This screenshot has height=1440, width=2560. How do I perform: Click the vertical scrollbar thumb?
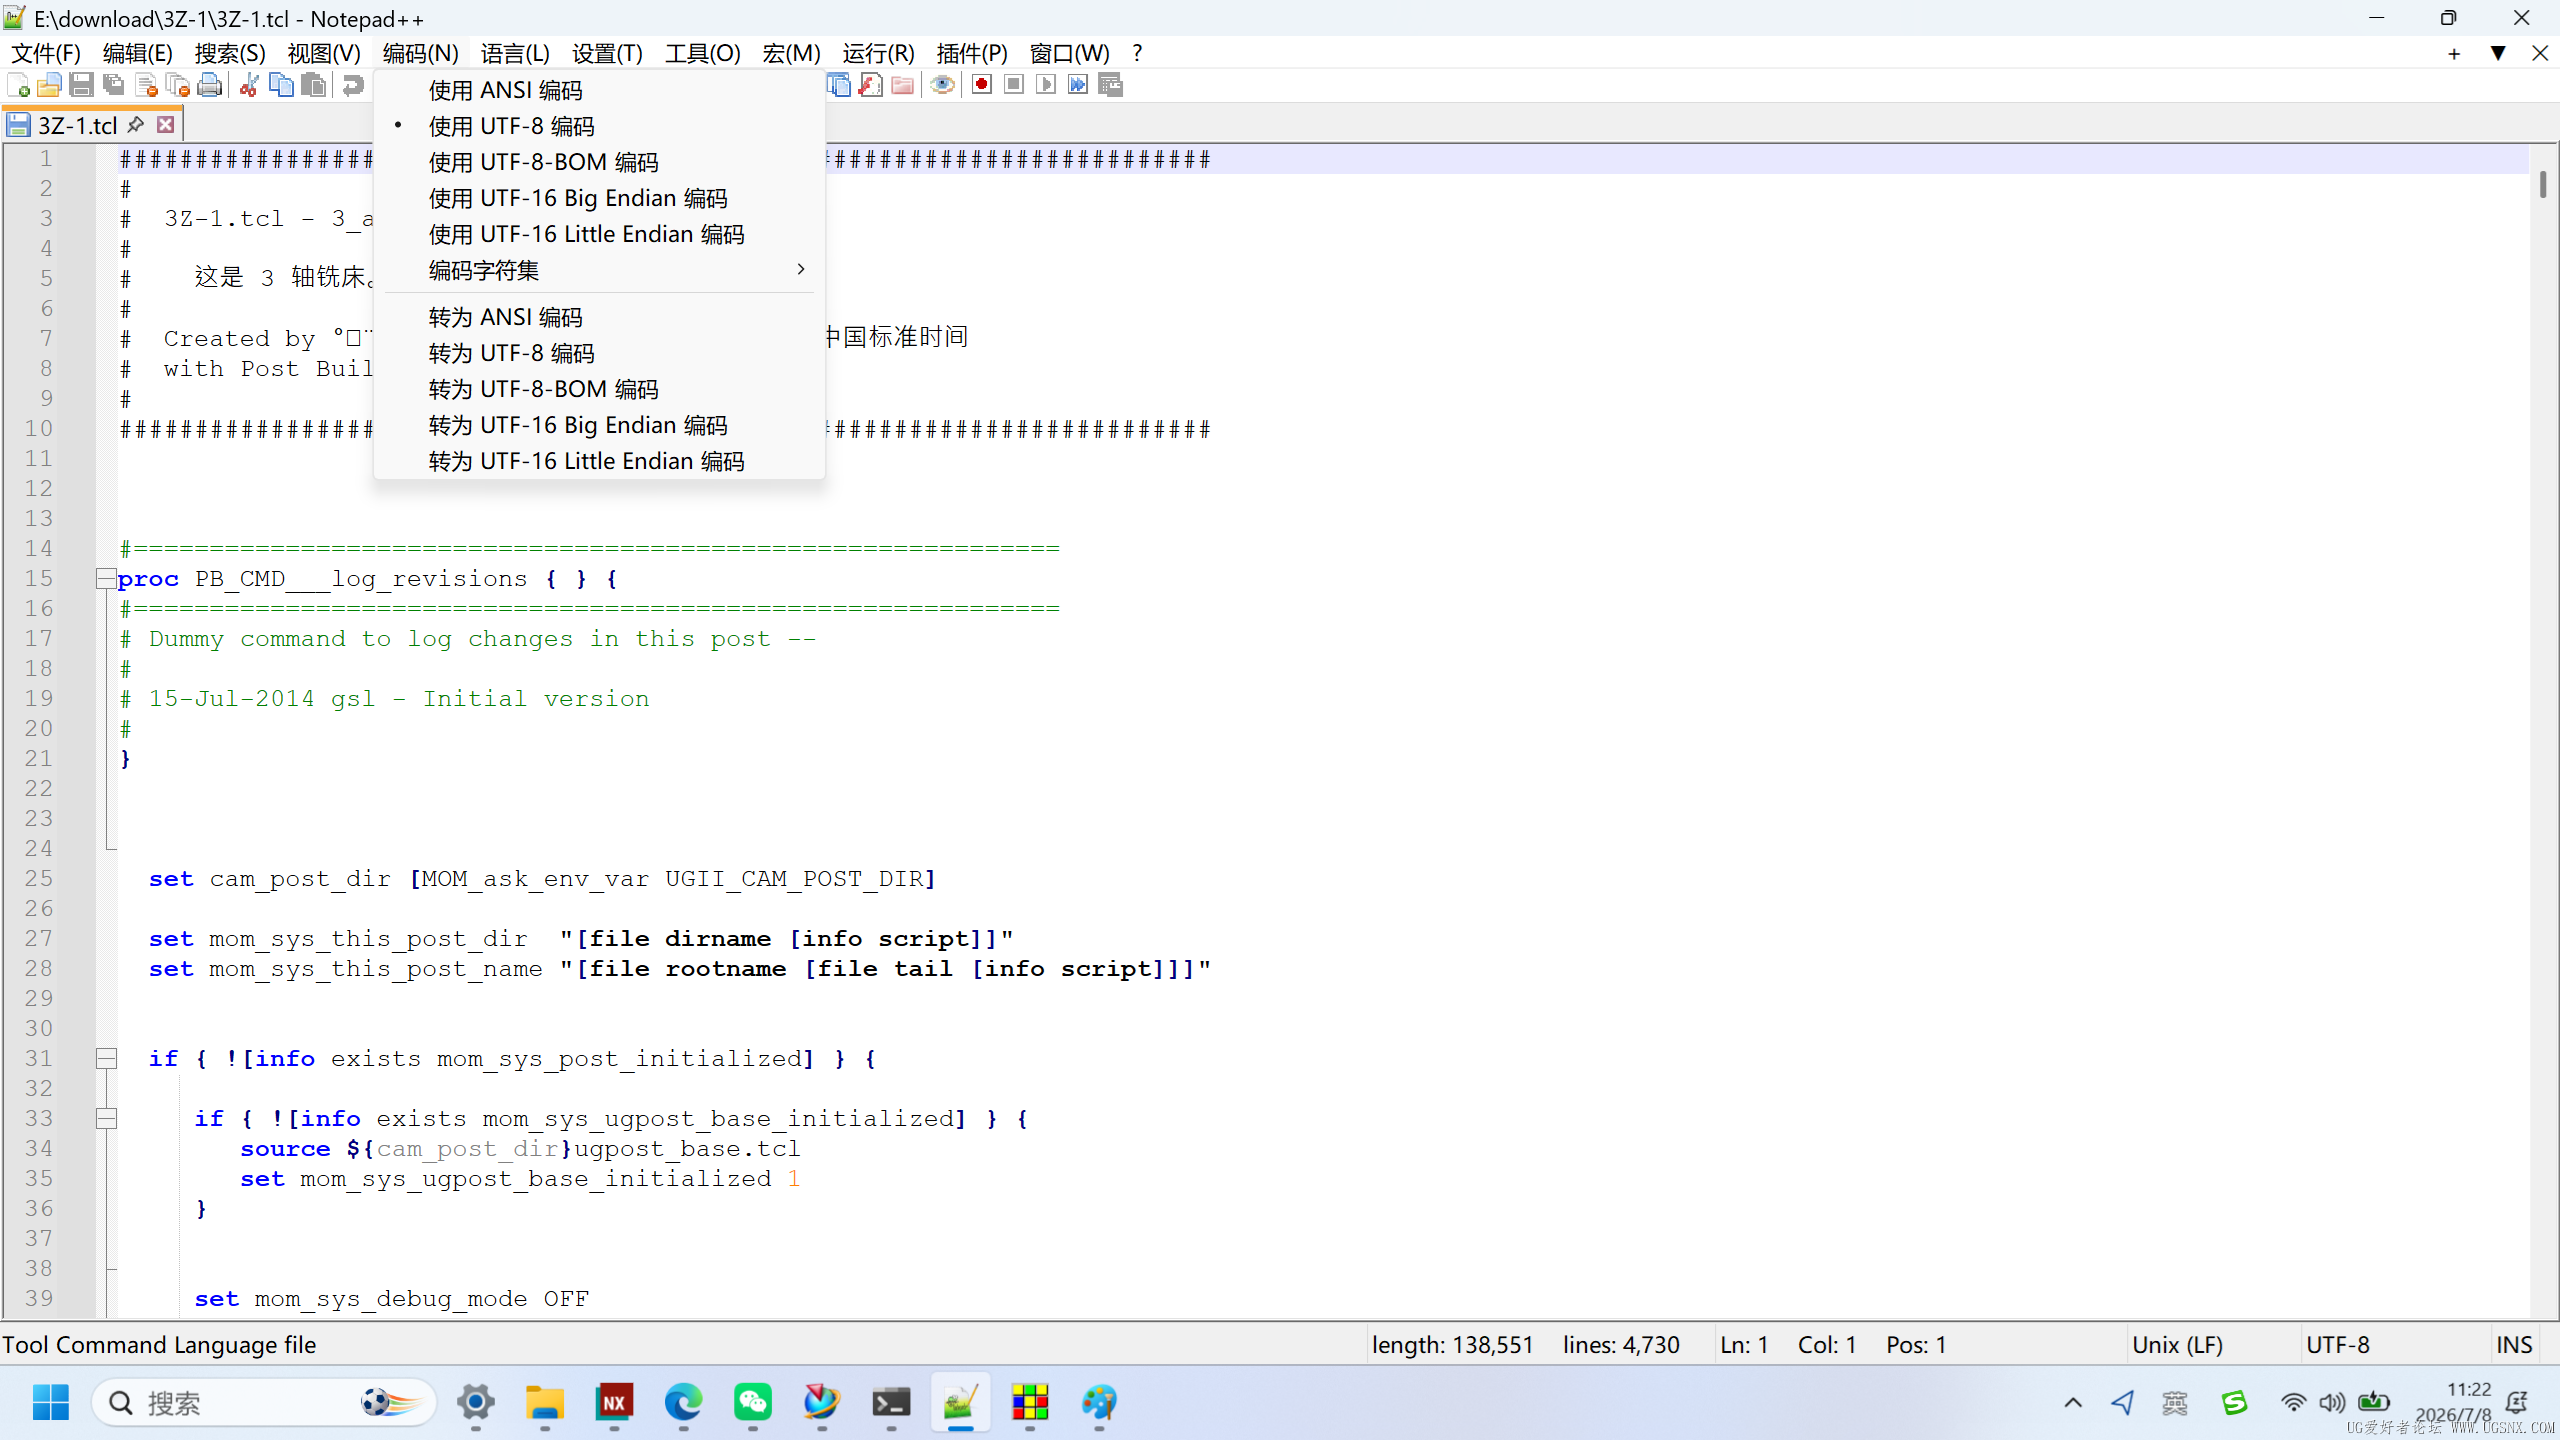[x=2543, y=184]
